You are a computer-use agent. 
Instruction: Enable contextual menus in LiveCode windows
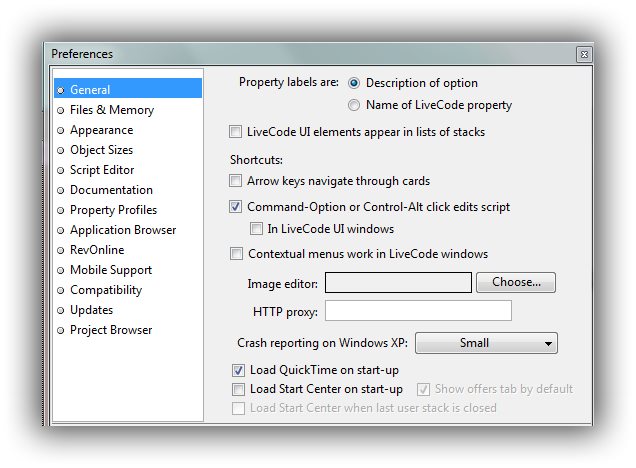(236, 254)
